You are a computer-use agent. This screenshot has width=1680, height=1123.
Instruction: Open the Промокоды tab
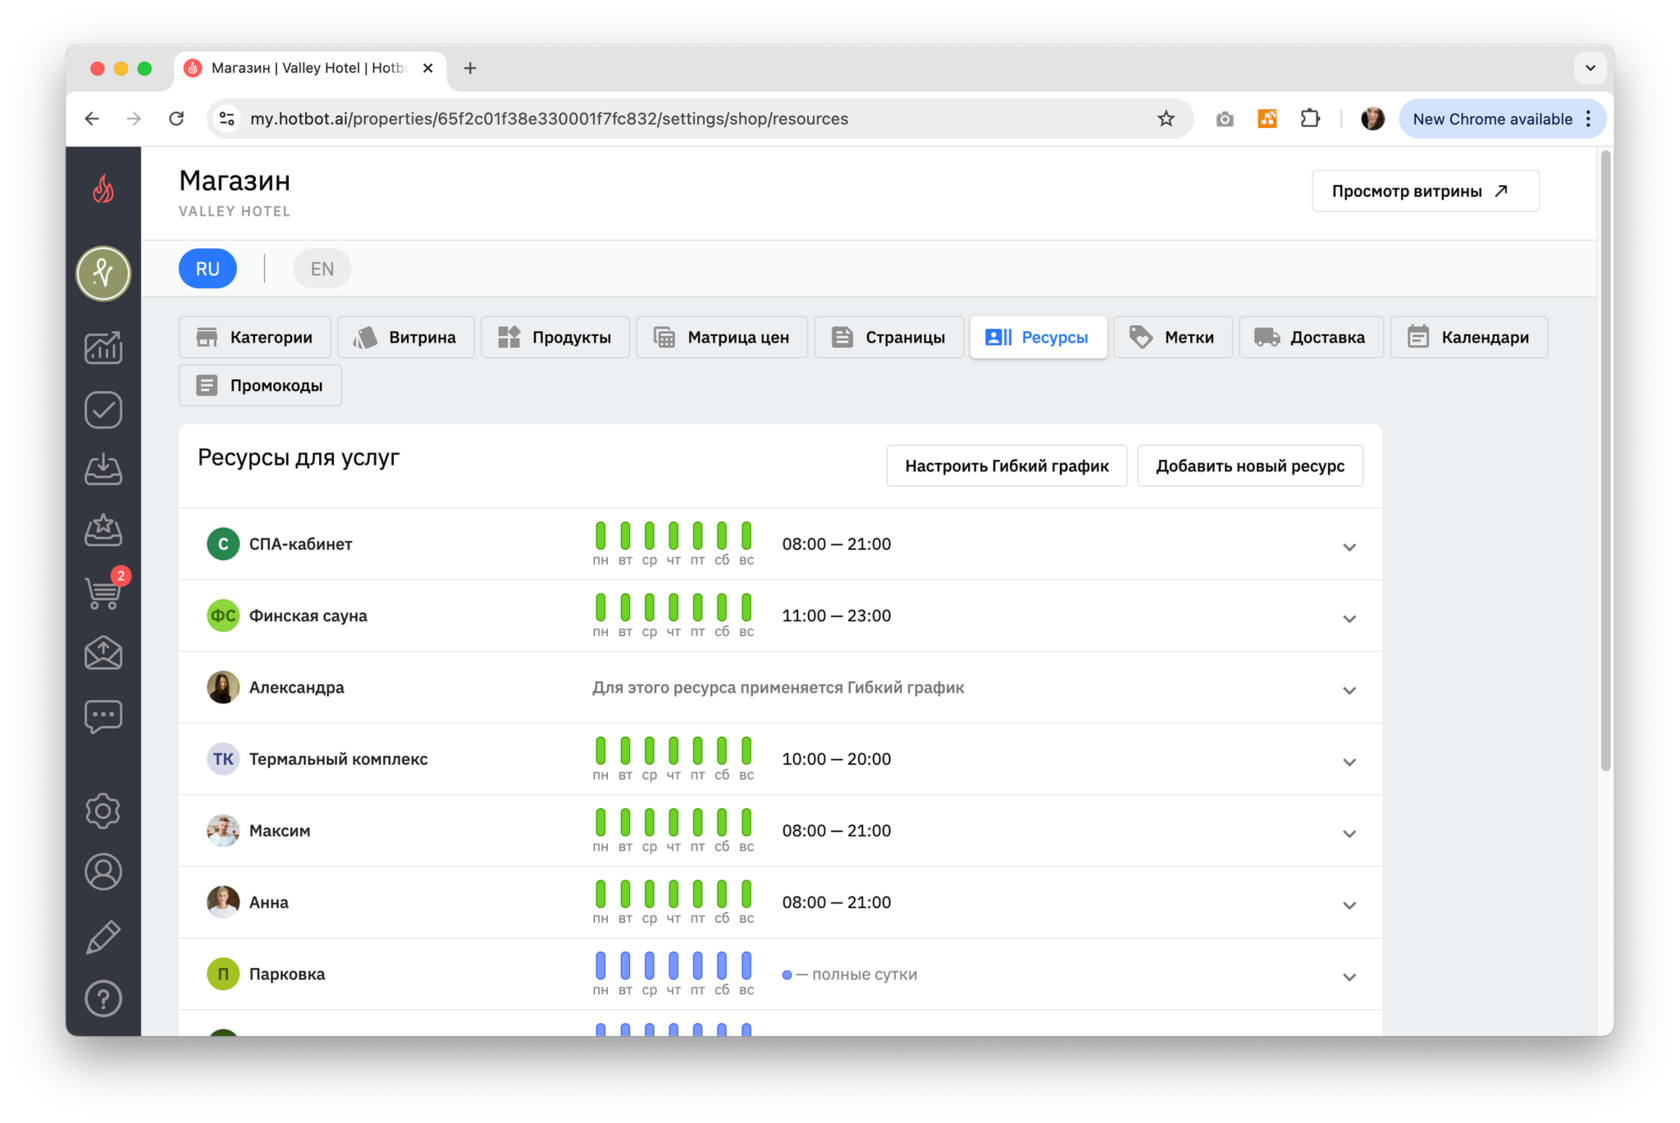(x=260, y=385)
